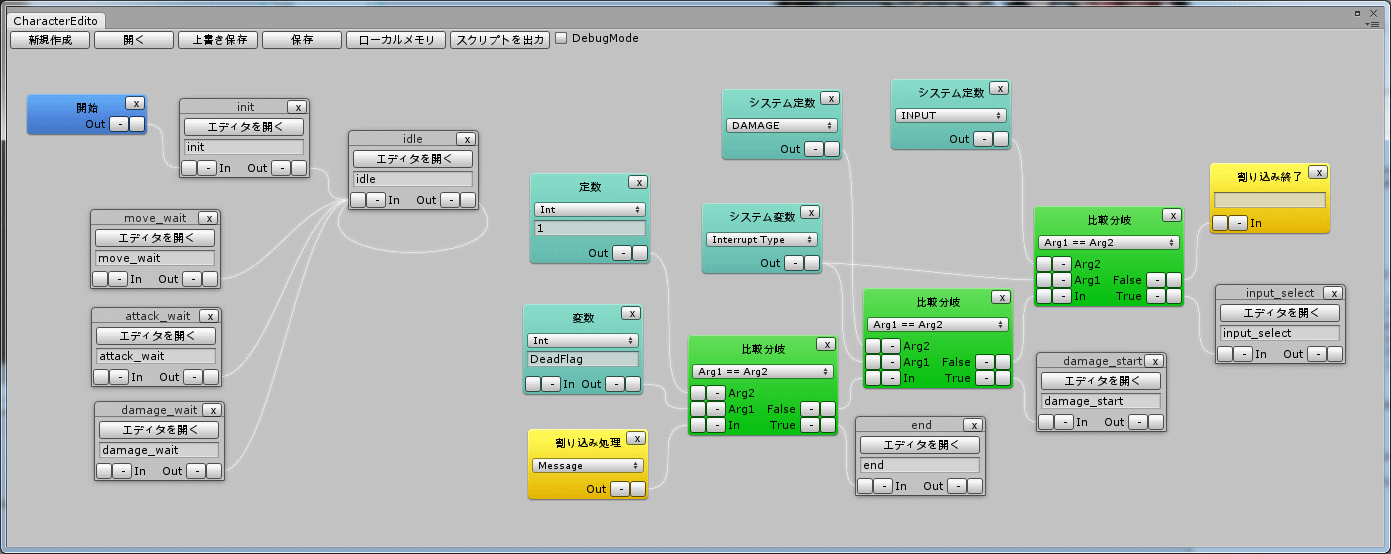Expand the Interrupt Type dropdown
The image size is (1391, 554).
click(x=762, y=240)
